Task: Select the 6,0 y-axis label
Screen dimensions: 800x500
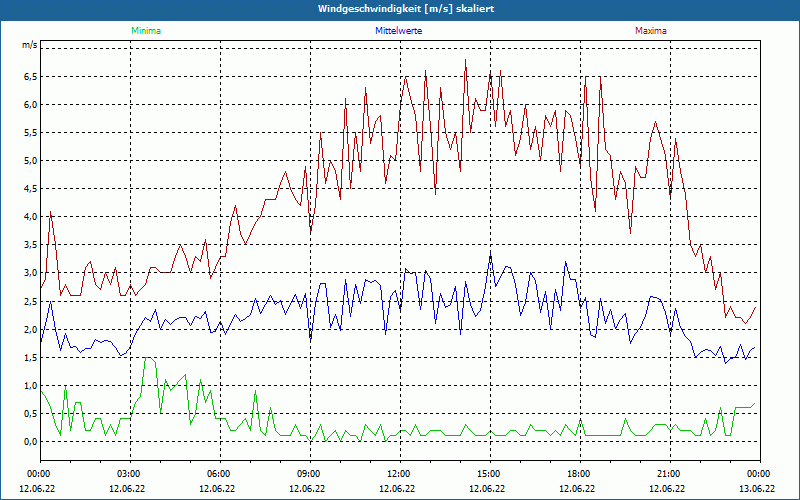Action: pyautogui.click(x=30, y=105)
